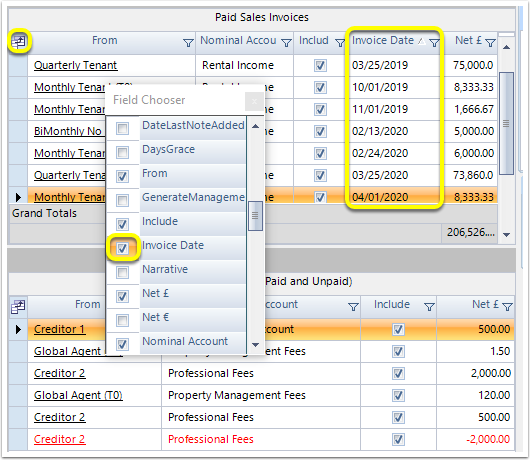The width and height of the screenshot is (530, 460).
Task: Toggle Include checkbox for Creditor 1 row
Action: 398,329
